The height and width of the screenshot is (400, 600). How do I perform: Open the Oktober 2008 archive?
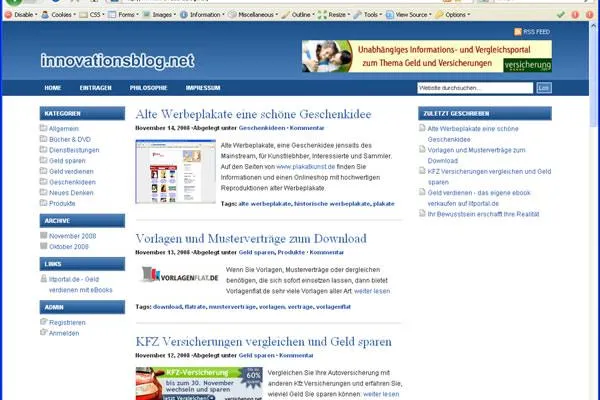pos(68,247)
